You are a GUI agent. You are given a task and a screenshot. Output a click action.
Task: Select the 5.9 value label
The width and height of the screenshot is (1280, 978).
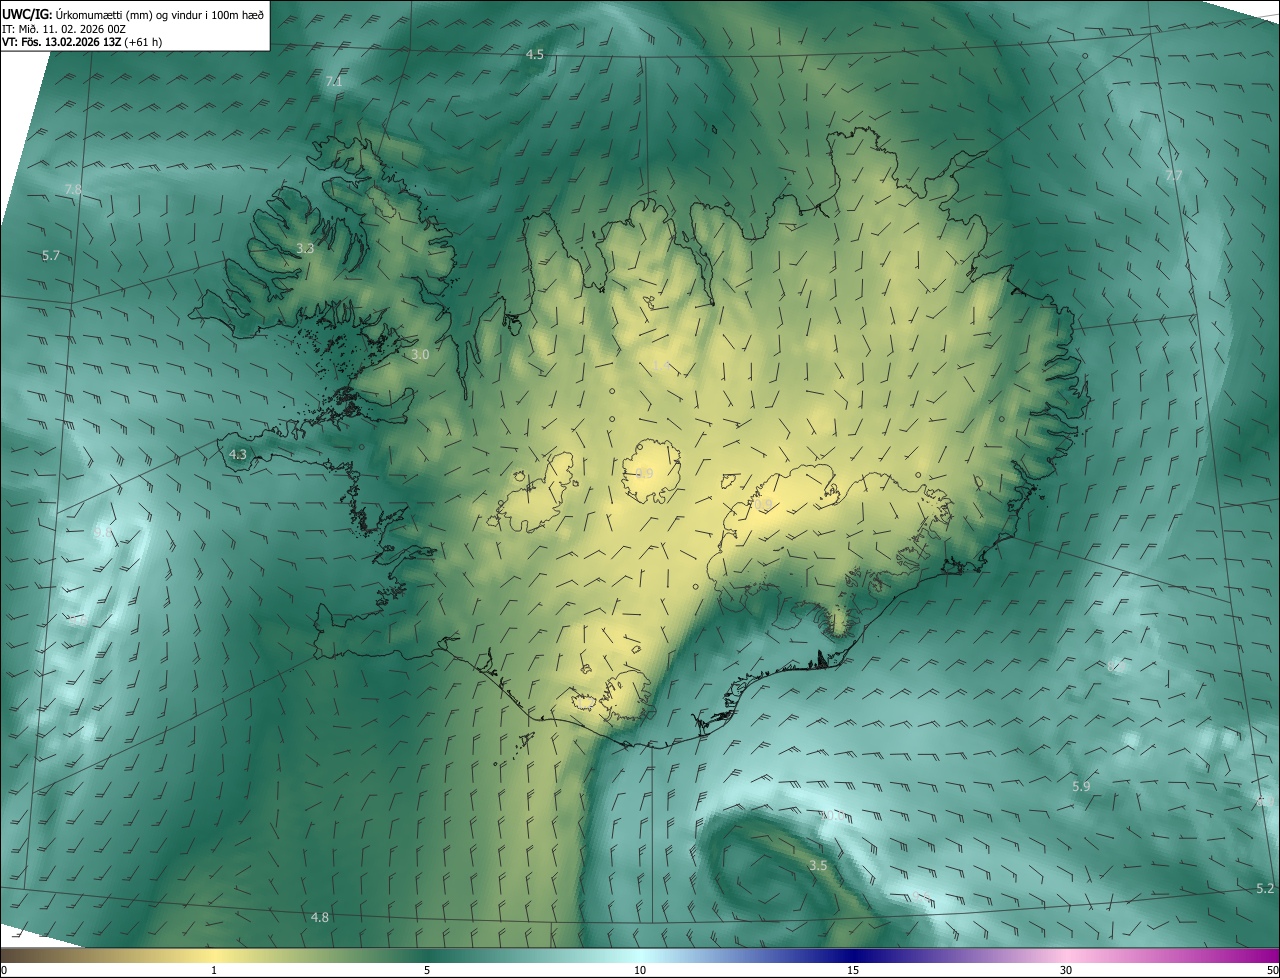click(x=1081, y=787)
